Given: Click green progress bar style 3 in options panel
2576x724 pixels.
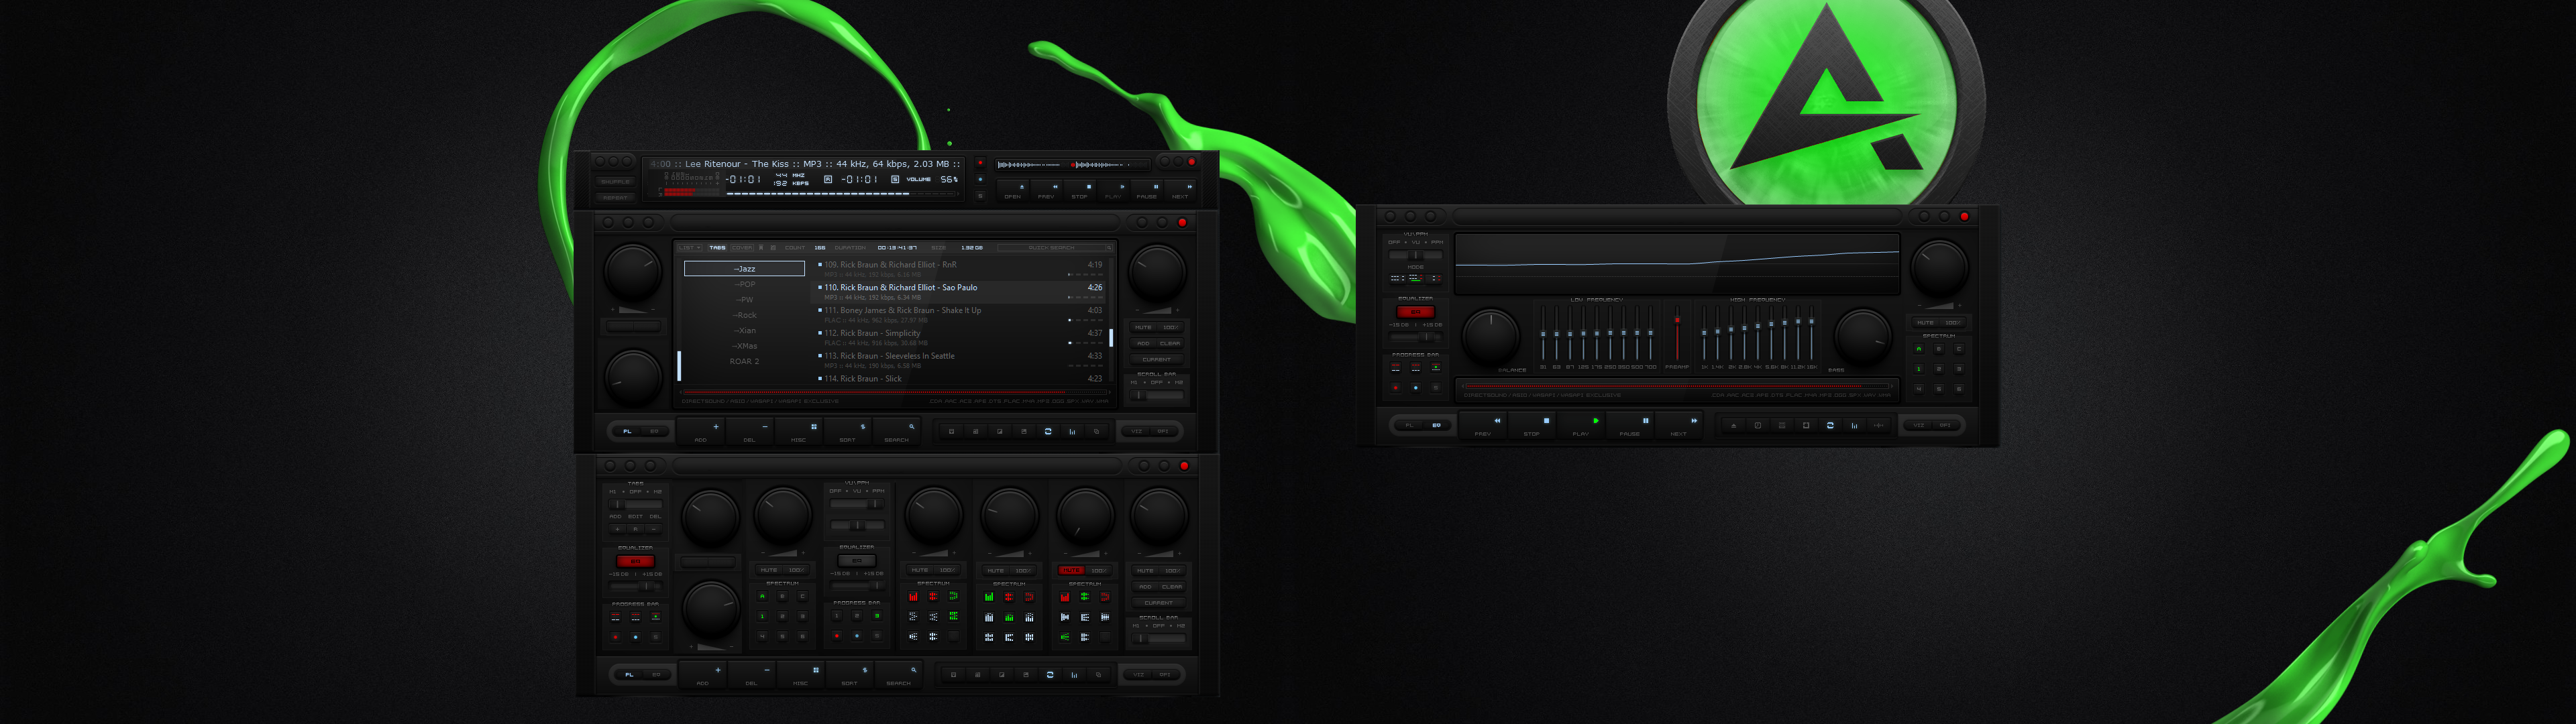Looking at the screenshot, I should coord(877,616).
